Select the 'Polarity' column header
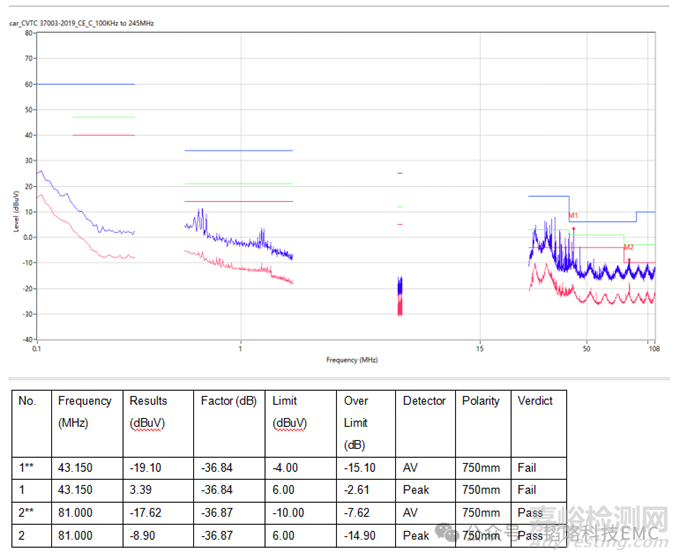The height and width of the screenshot is (560, 680). coord(481,401)
